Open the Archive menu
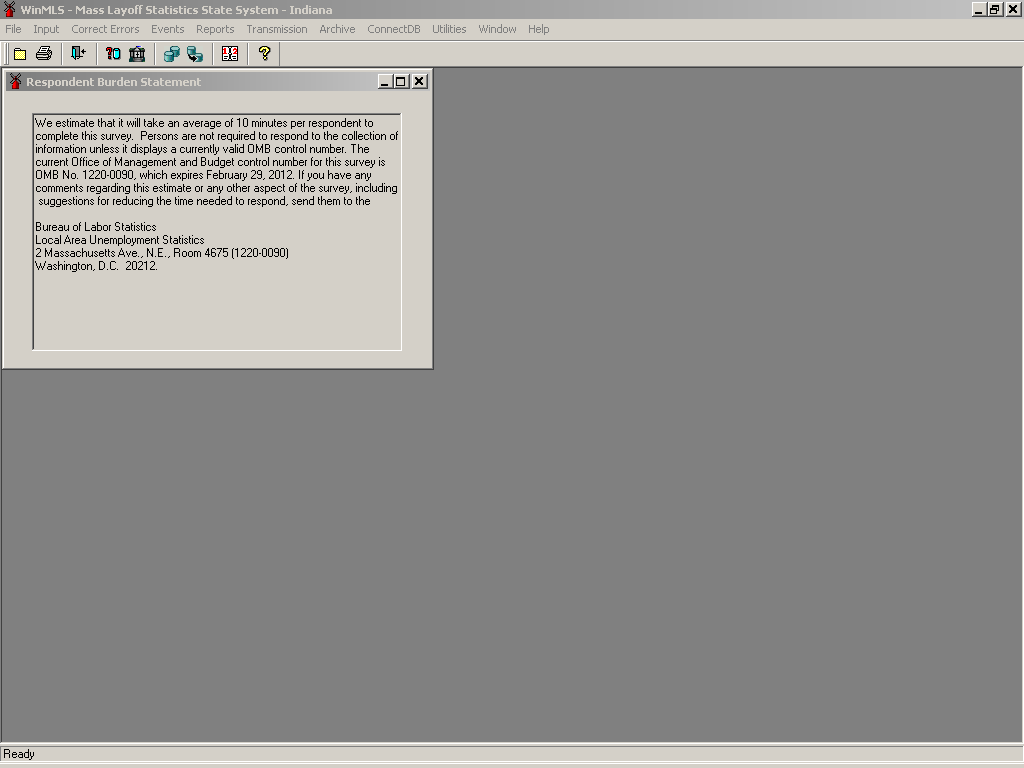Screen dimensions: 1024x768 (x=337, y=29)
